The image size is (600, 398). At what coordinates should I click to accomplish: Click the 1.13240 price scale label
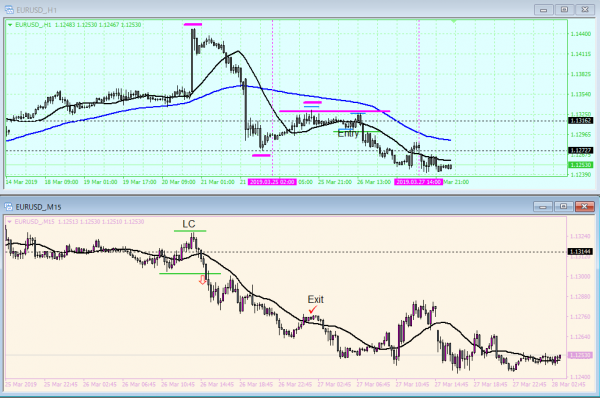580,237
